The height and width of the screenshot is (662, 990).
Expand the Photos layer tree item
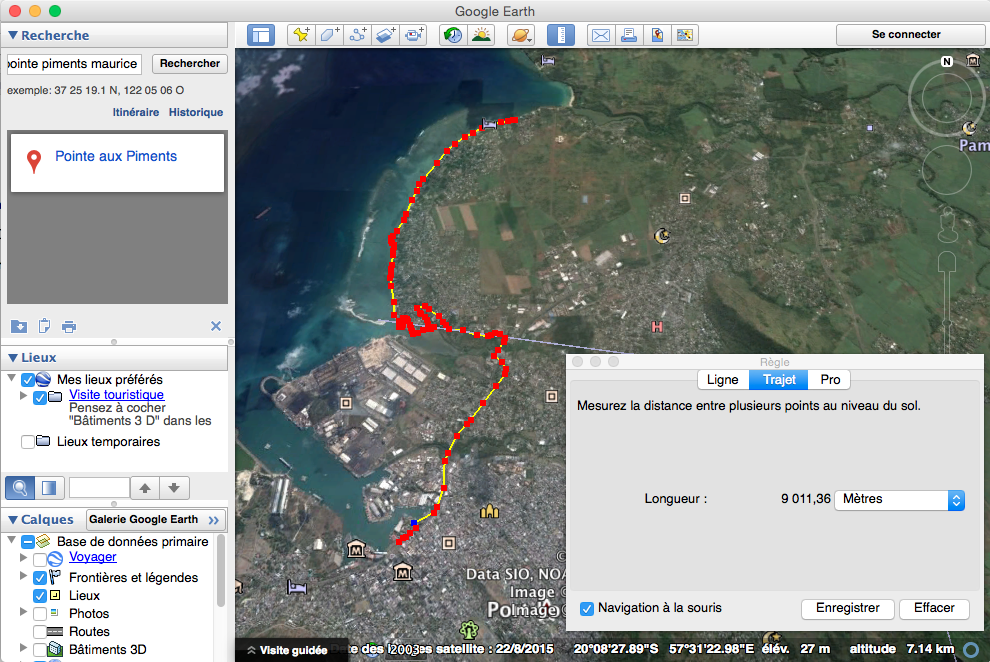22,613
